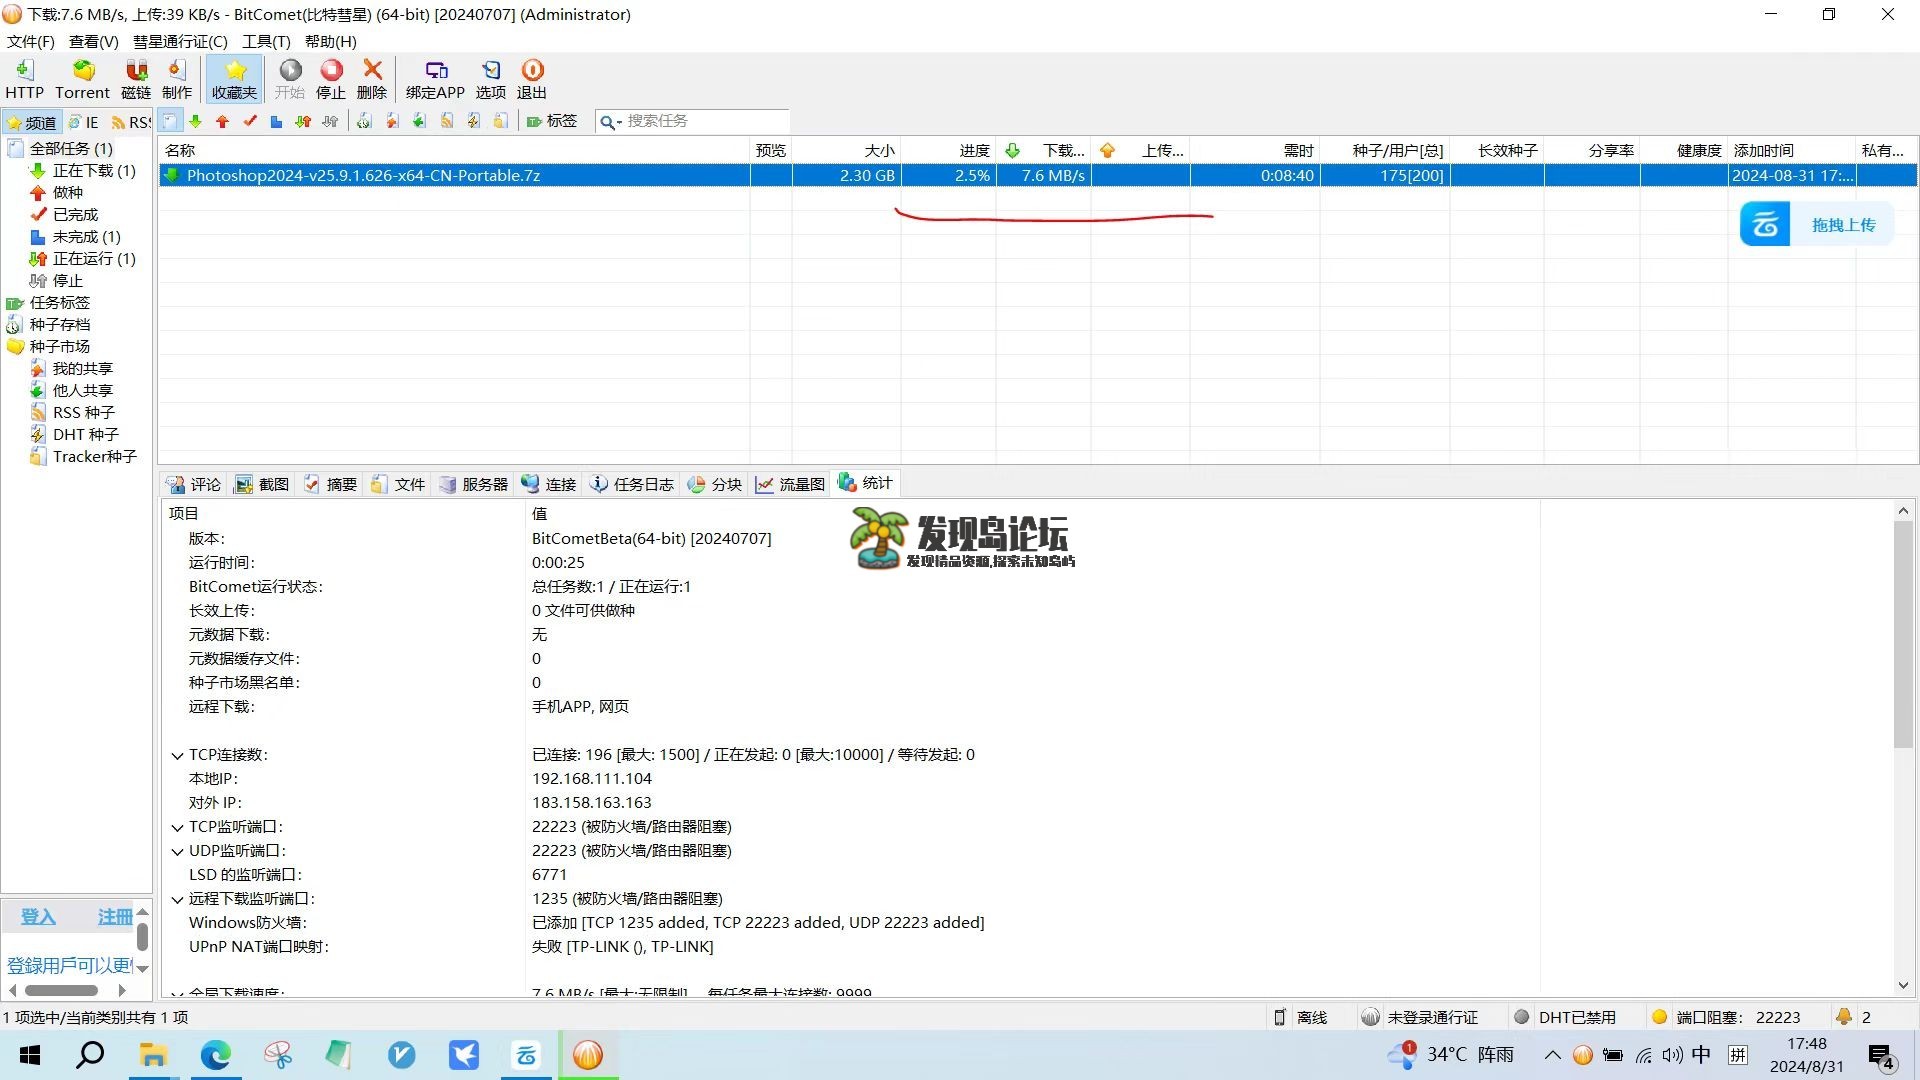The width and height of the screenshot is (1920, 1080).
Task: Add a magnet link via 磁链 button
Action: [x=136, y=79]
